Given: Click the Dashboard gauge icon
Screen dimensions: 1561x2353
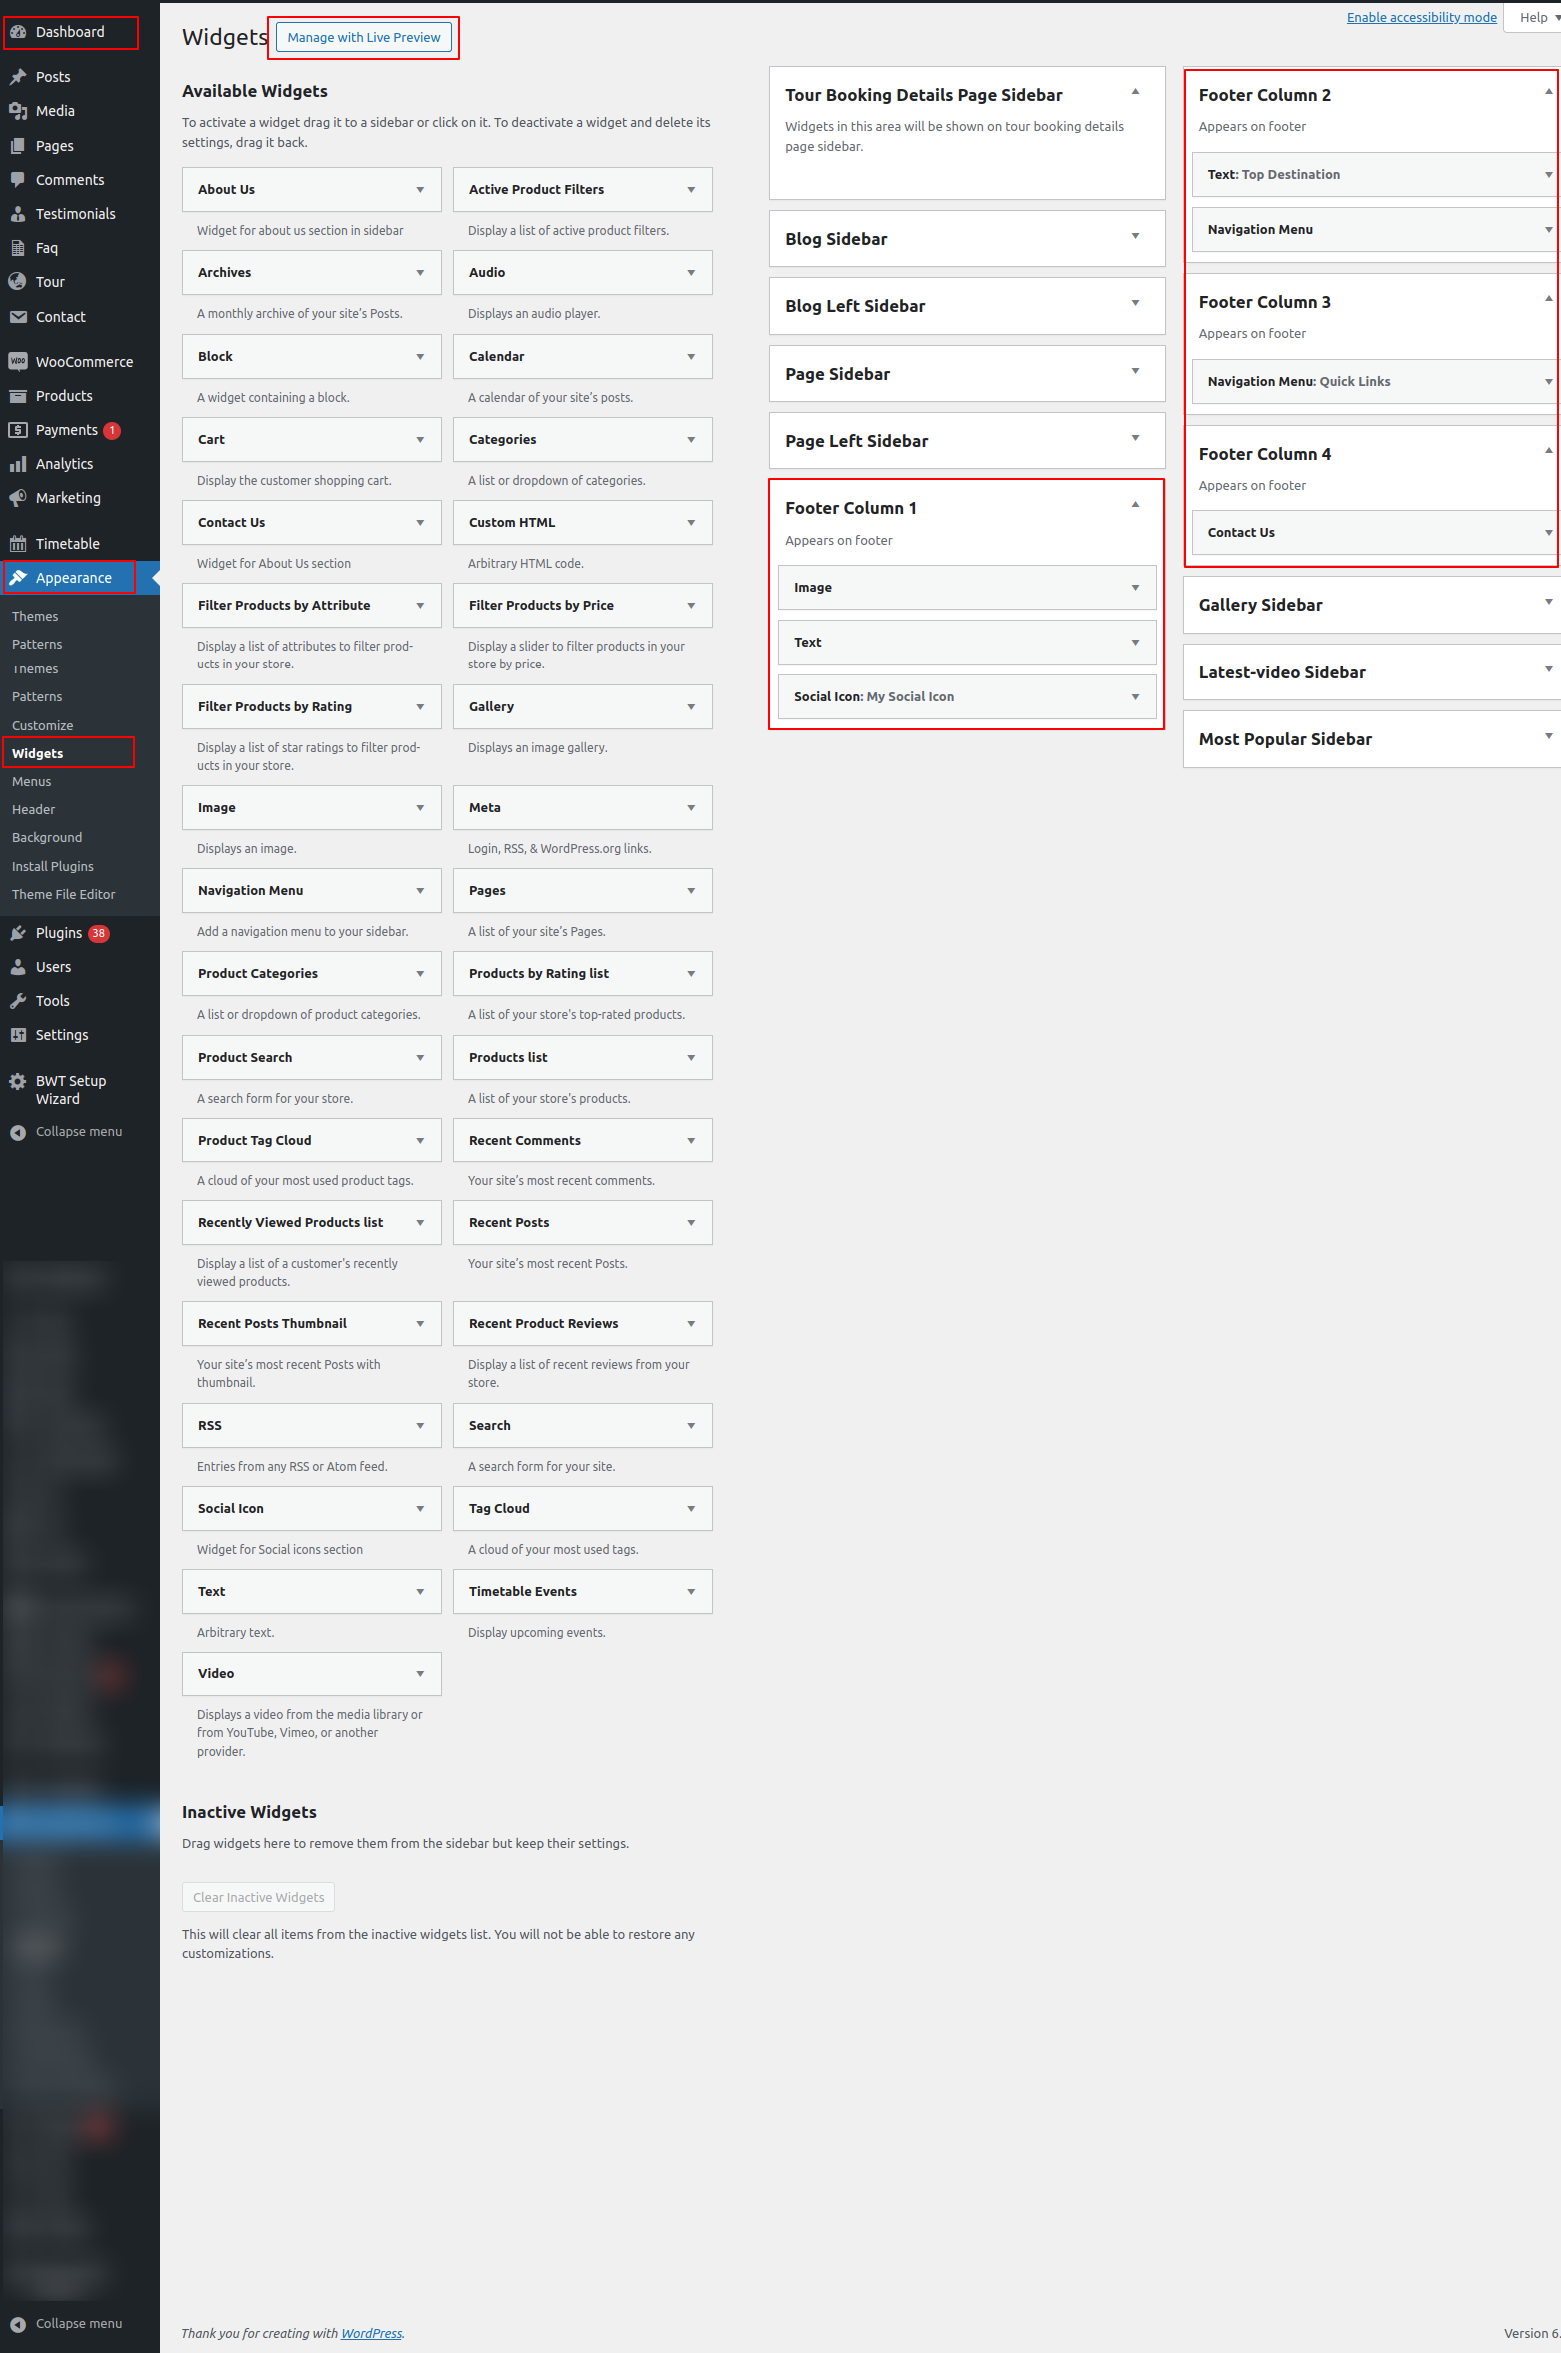Looking at the screenshot, I should point(18,32).
